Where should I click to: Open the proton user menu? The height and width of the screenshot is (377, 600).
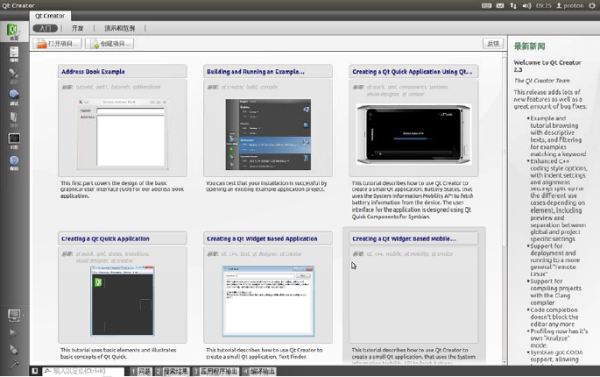570,5
